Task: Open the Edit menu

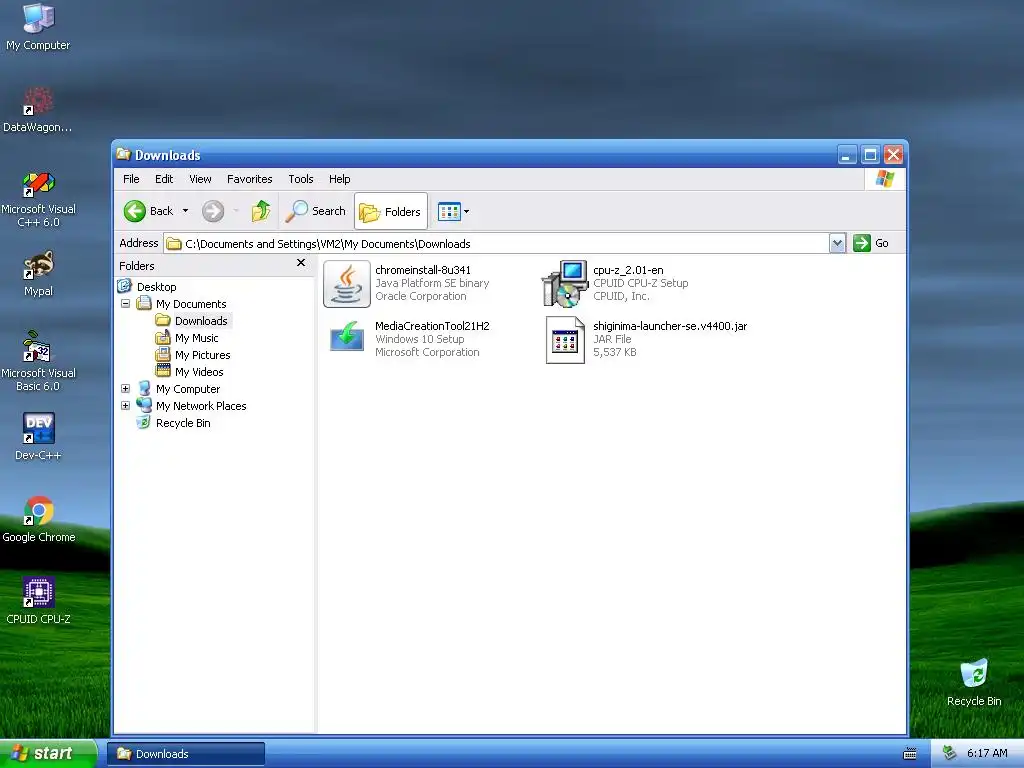Action: point(164,179)
